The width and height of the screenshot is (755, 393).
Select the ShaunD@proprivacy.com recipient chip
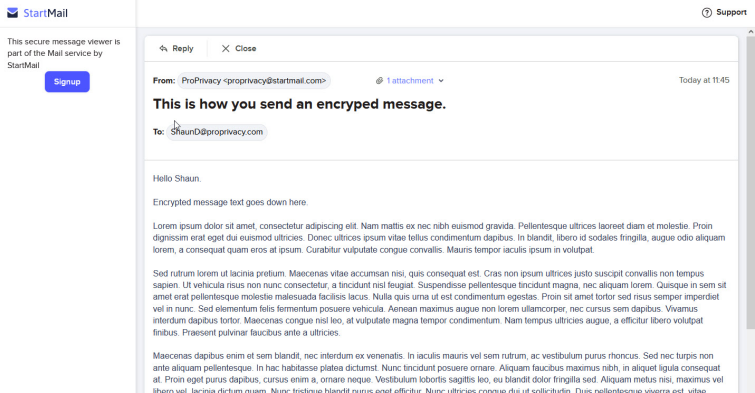click(217, 132)
